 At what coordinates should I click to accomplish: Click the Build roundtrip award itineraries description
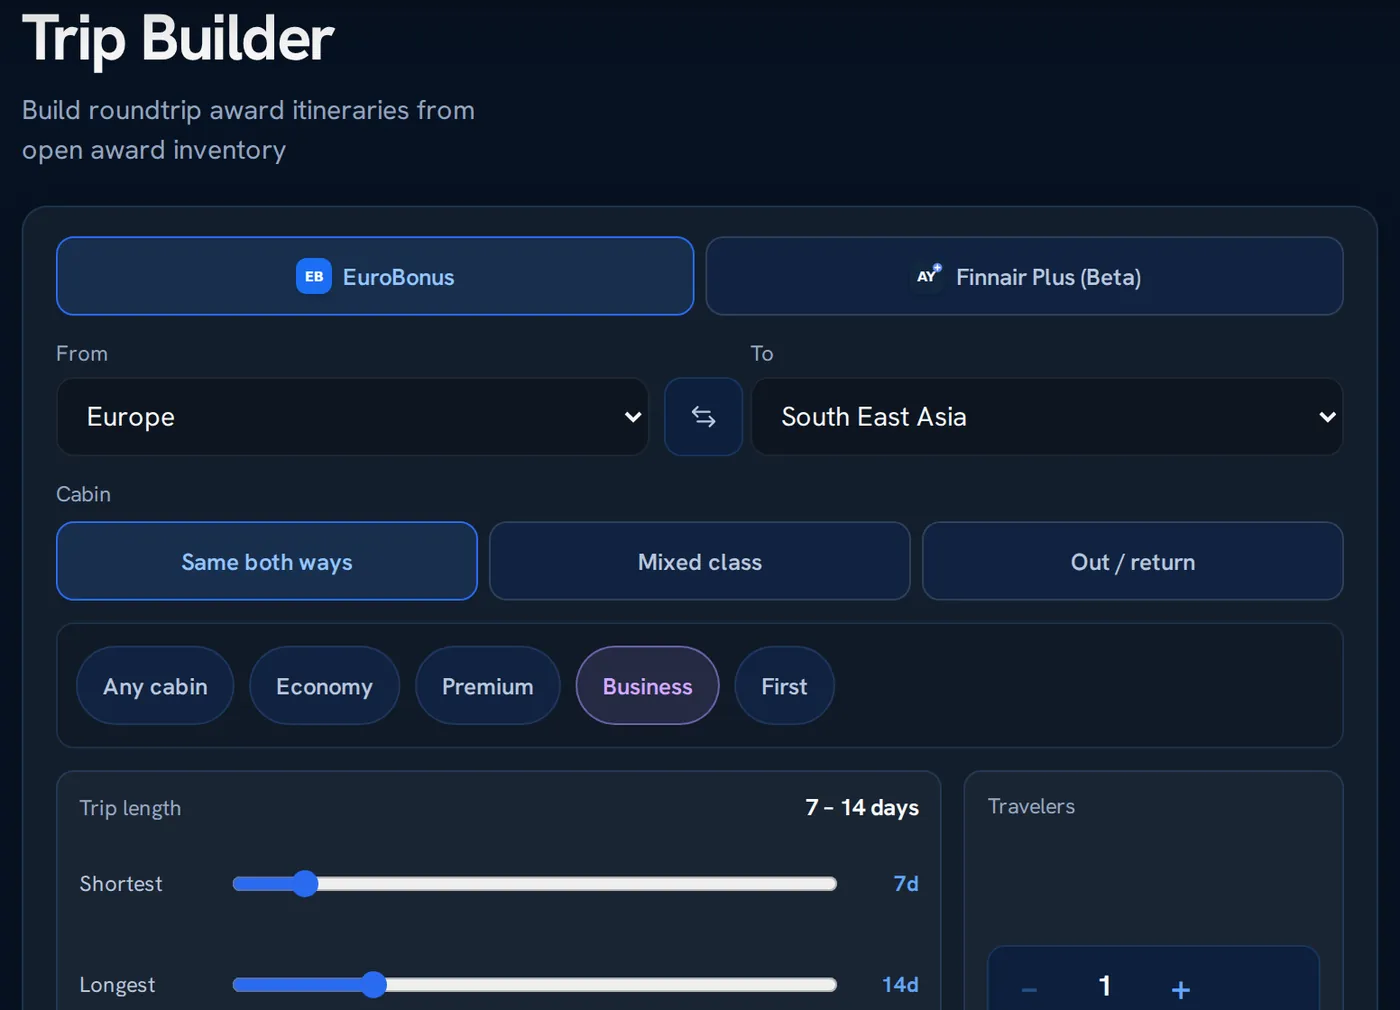(248, 130)
